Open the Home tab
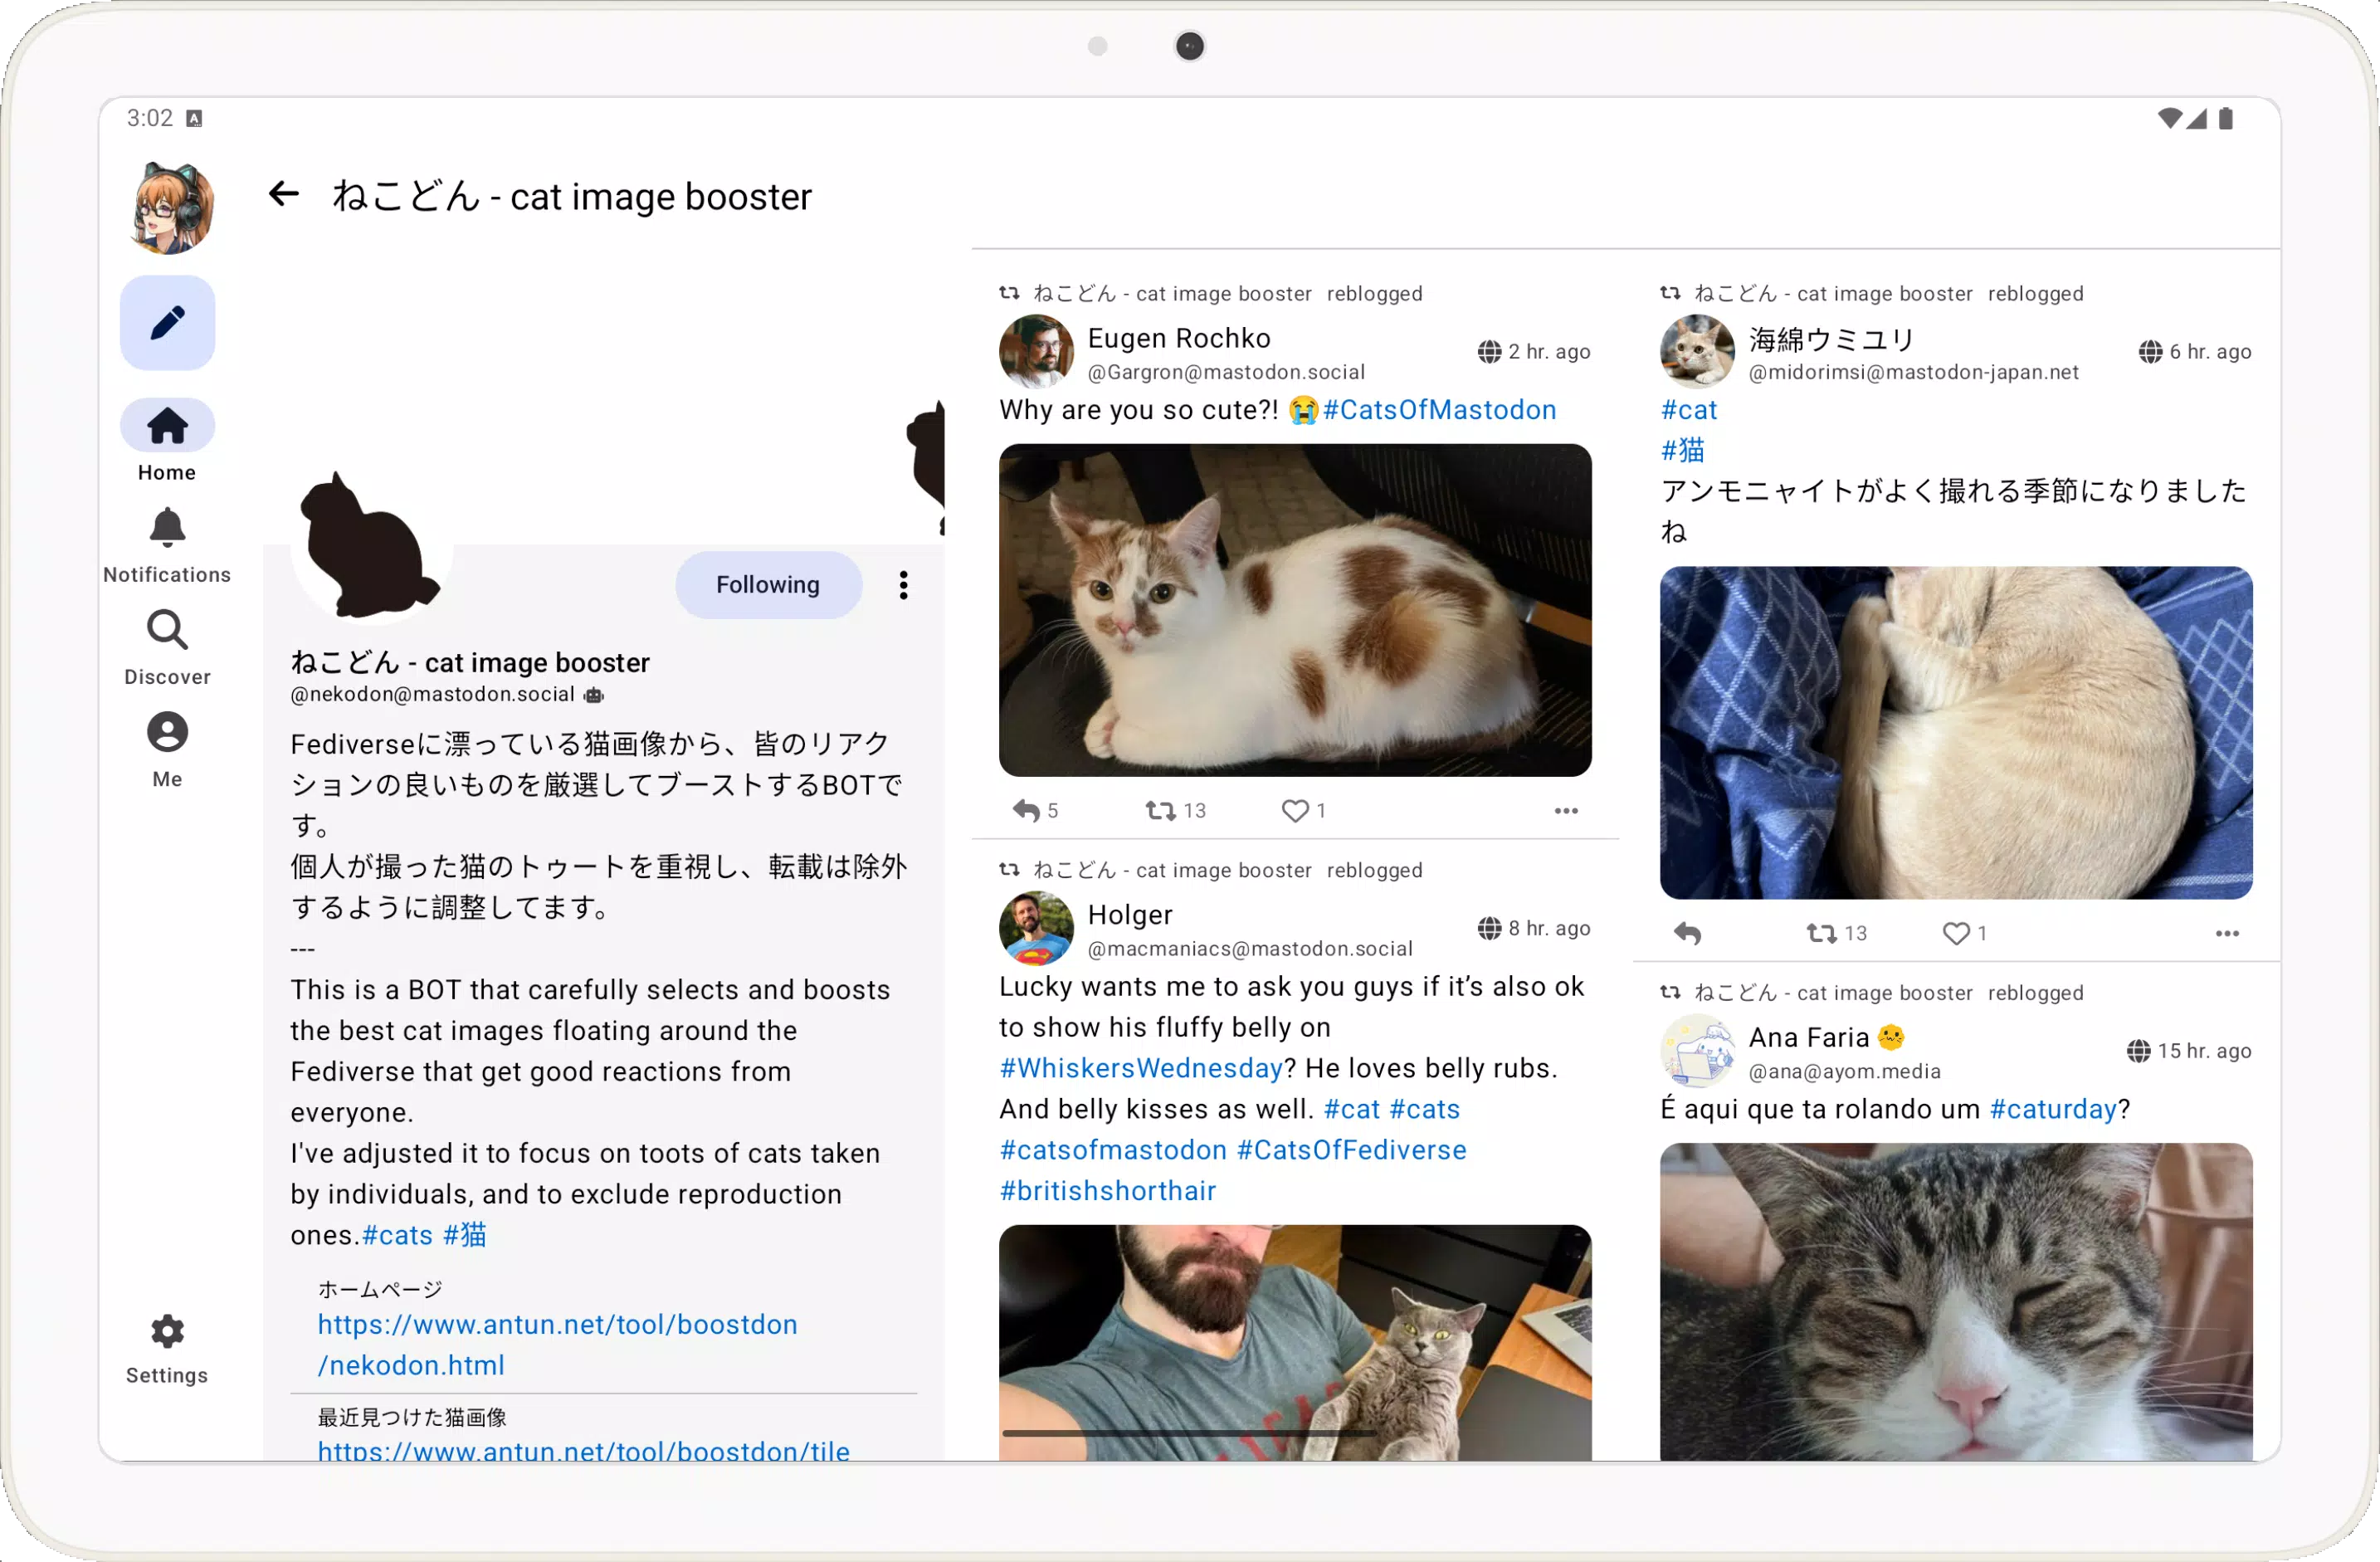This screenshot has height=1562, width=2380. (167, 444)
